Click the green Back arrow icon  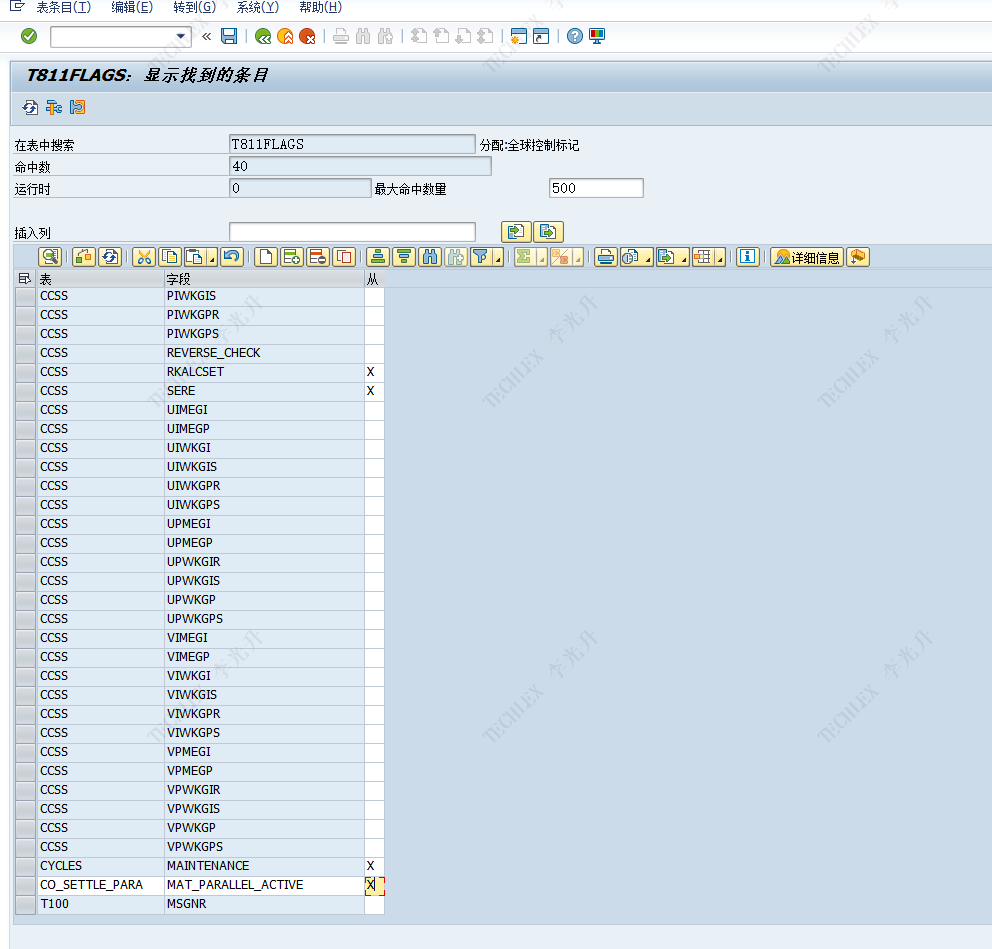(263, 37)
